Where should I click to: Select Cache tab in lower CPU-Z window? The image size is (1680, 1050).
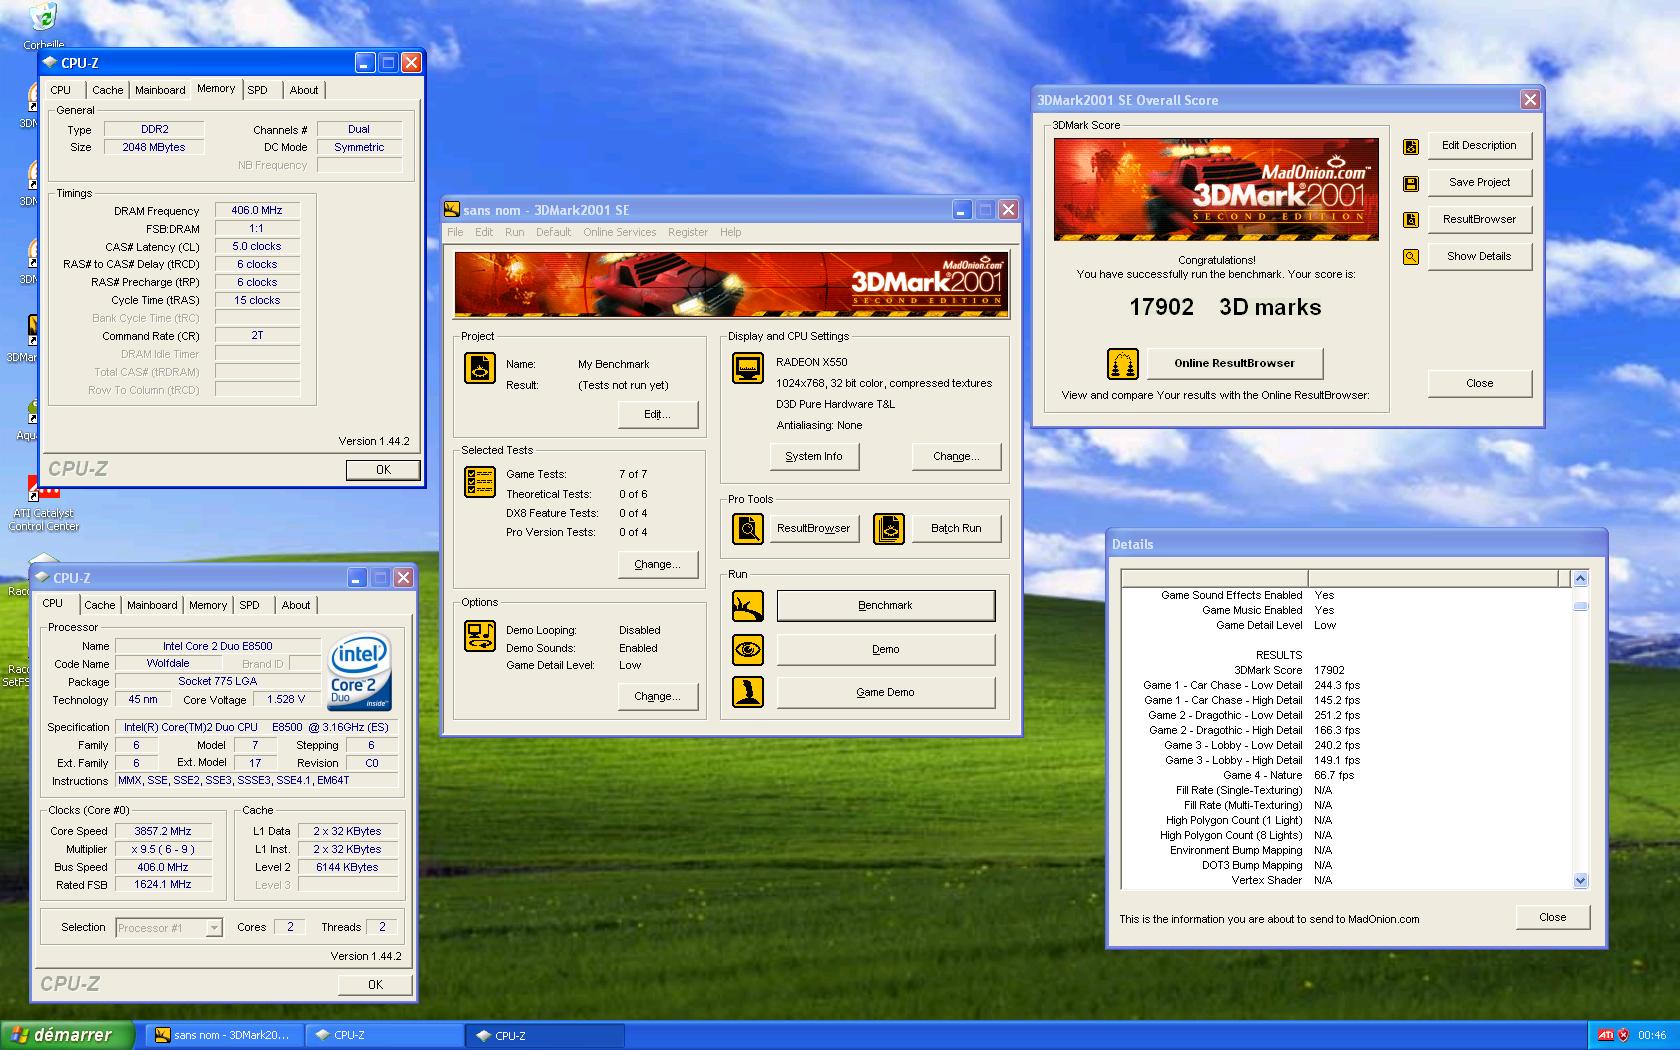coord(99,605)
